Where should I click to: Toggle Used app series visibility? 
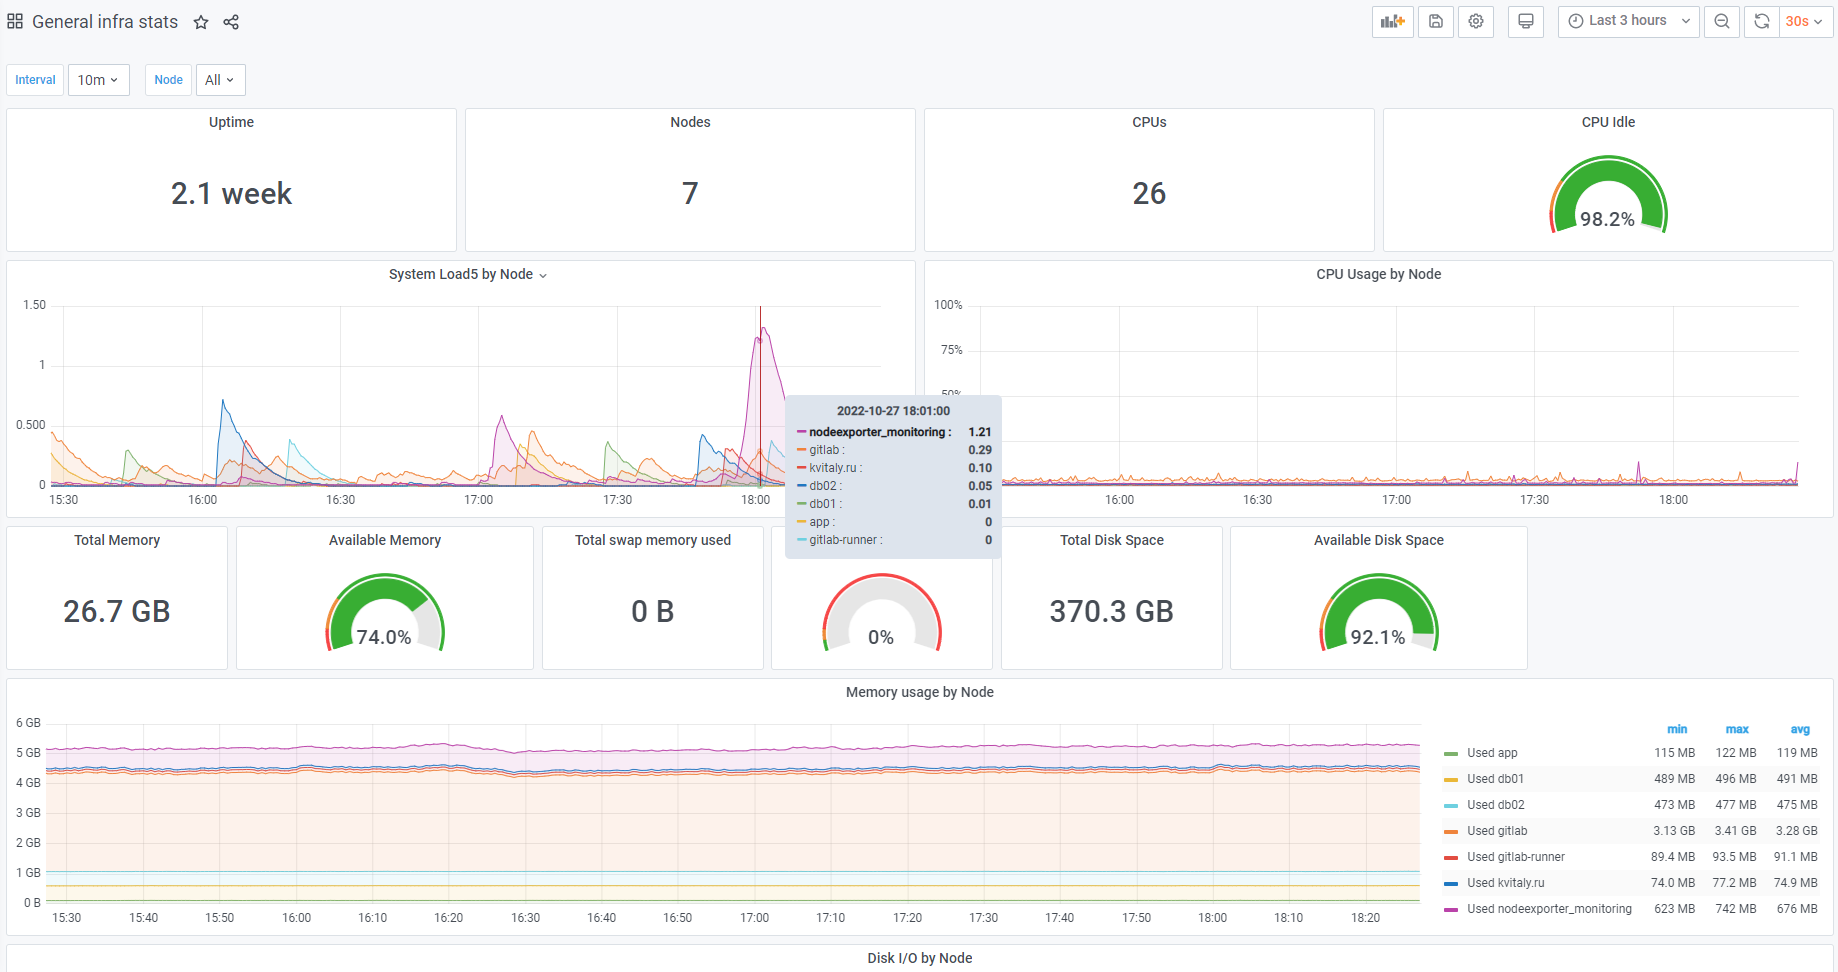click(x=1492, y=753)
